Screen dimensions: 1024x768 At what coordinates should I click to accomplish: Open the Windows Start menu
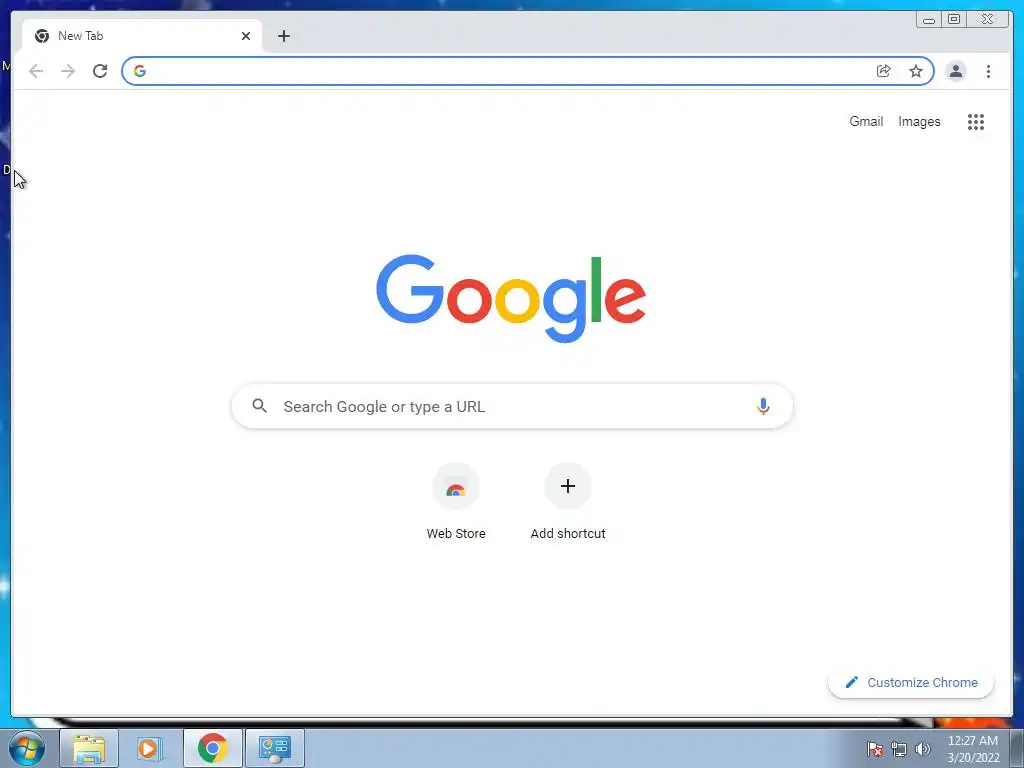pyautogui.click(x=27, y=748)
